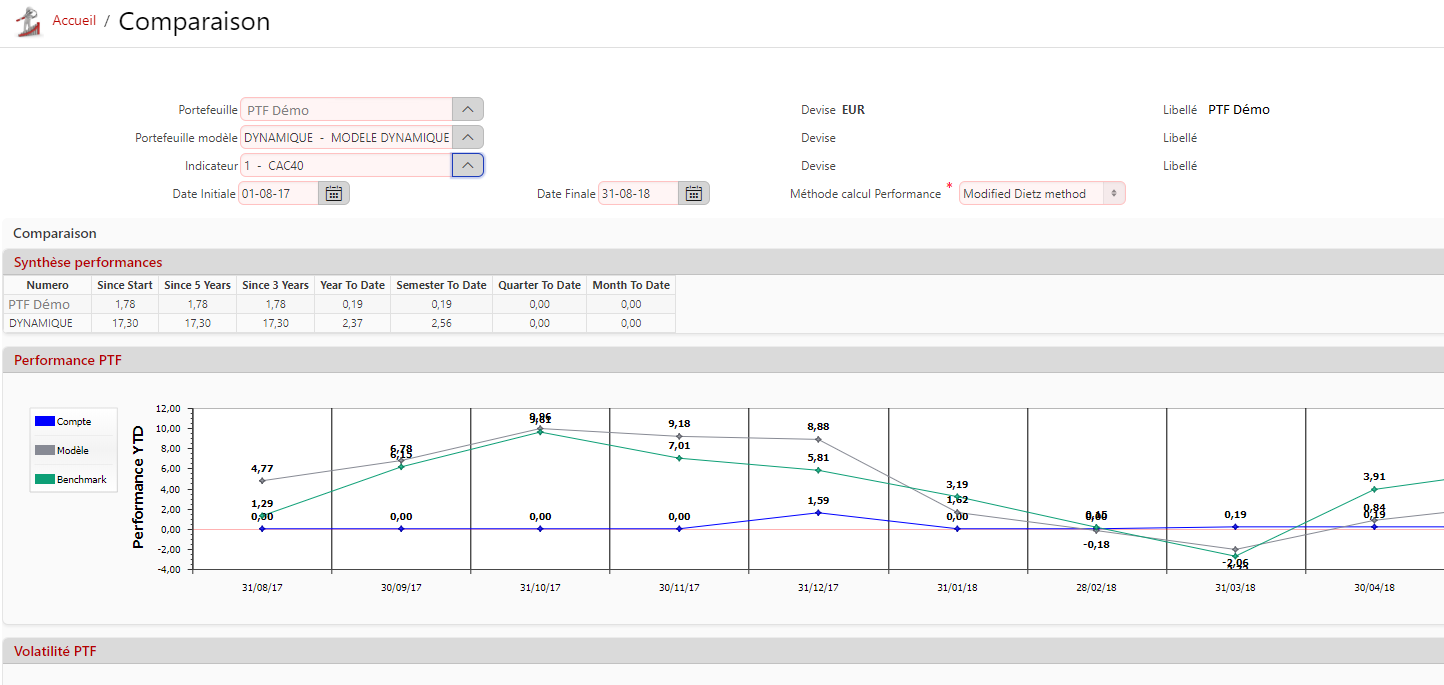
Task: Expand the Indicateur dropdown arrow
Action: [x=468, y=166]
